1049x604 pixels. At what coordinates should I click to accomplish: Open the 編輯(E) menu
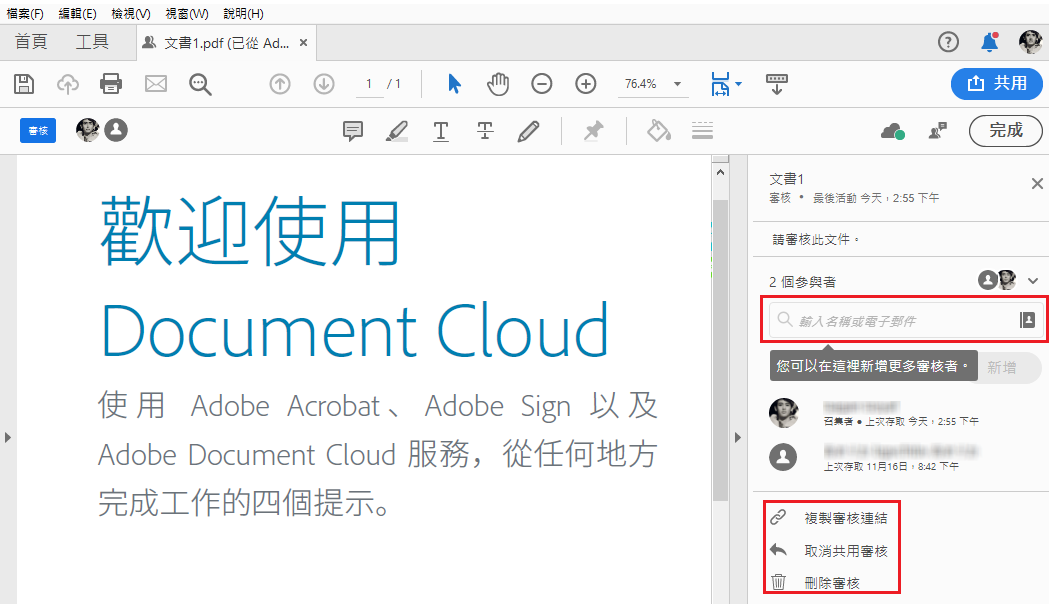[78, 13]
